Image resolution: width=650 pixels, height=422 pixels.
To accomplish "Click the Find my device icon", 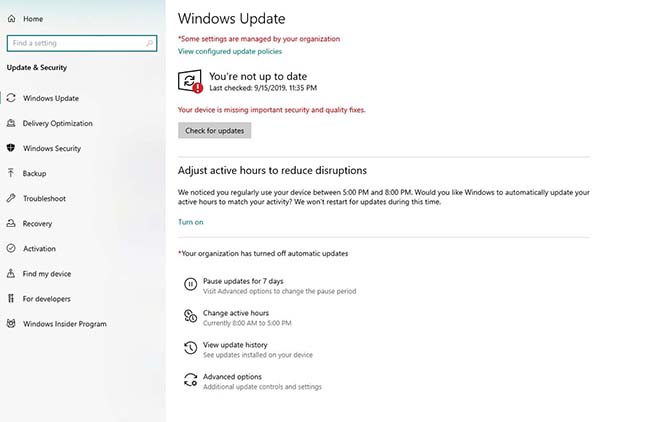I will pyautogui.click(x=11, y=273).
